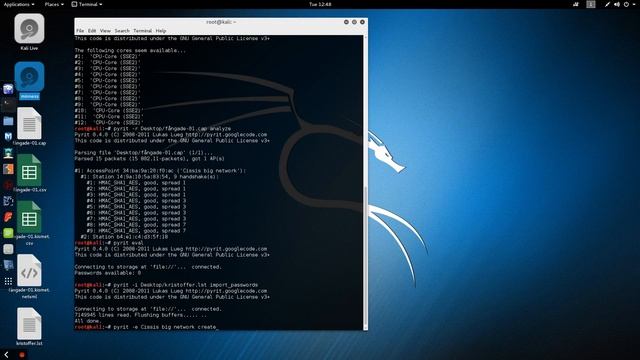Click the red notification icon at bottom-left
This screenshot has width=640, height=360.
22,355
